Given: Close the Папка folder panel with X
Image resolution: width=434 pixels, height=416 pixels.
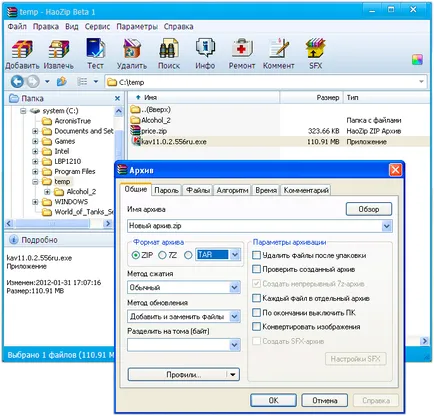Looking at the screenshot, I should (117, 98).
